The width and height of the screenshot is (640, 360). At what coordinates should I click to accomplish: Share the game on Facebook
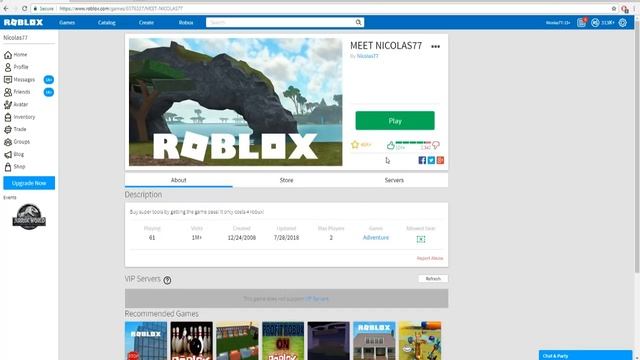coord(422,160)
